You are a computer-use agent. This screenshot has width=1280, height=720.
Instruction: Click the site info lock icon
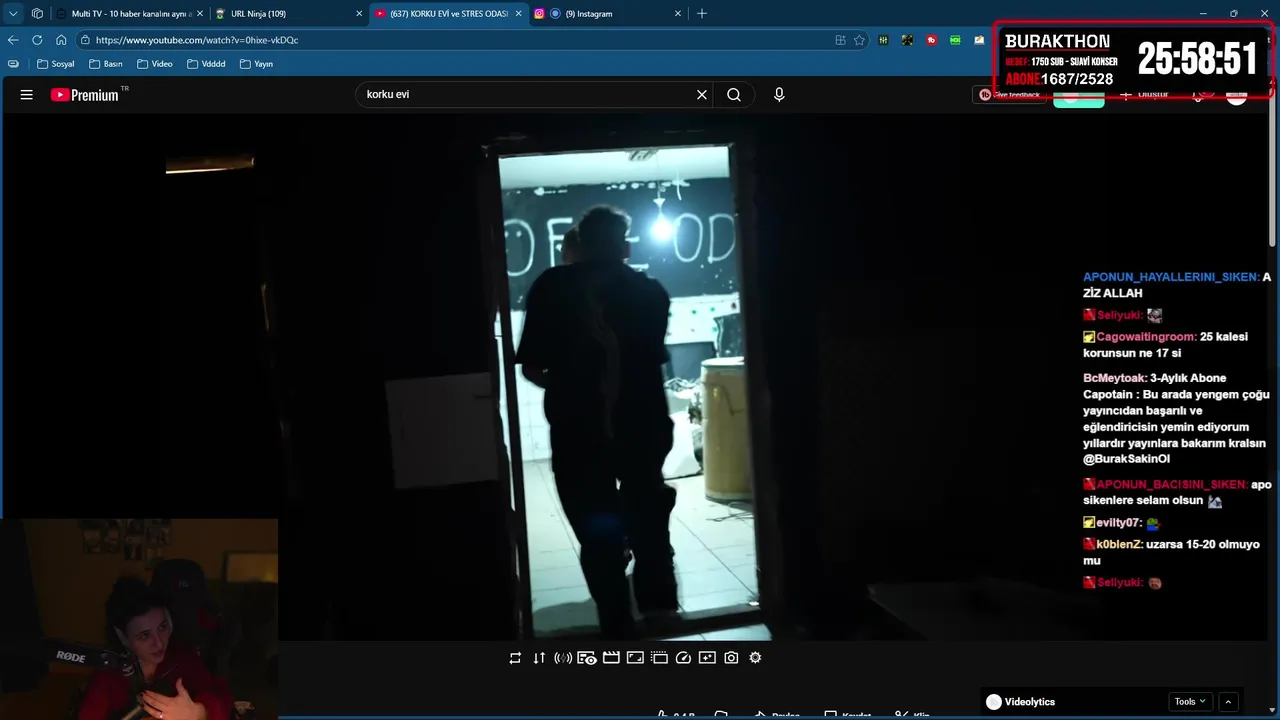(x=86, y=40)
